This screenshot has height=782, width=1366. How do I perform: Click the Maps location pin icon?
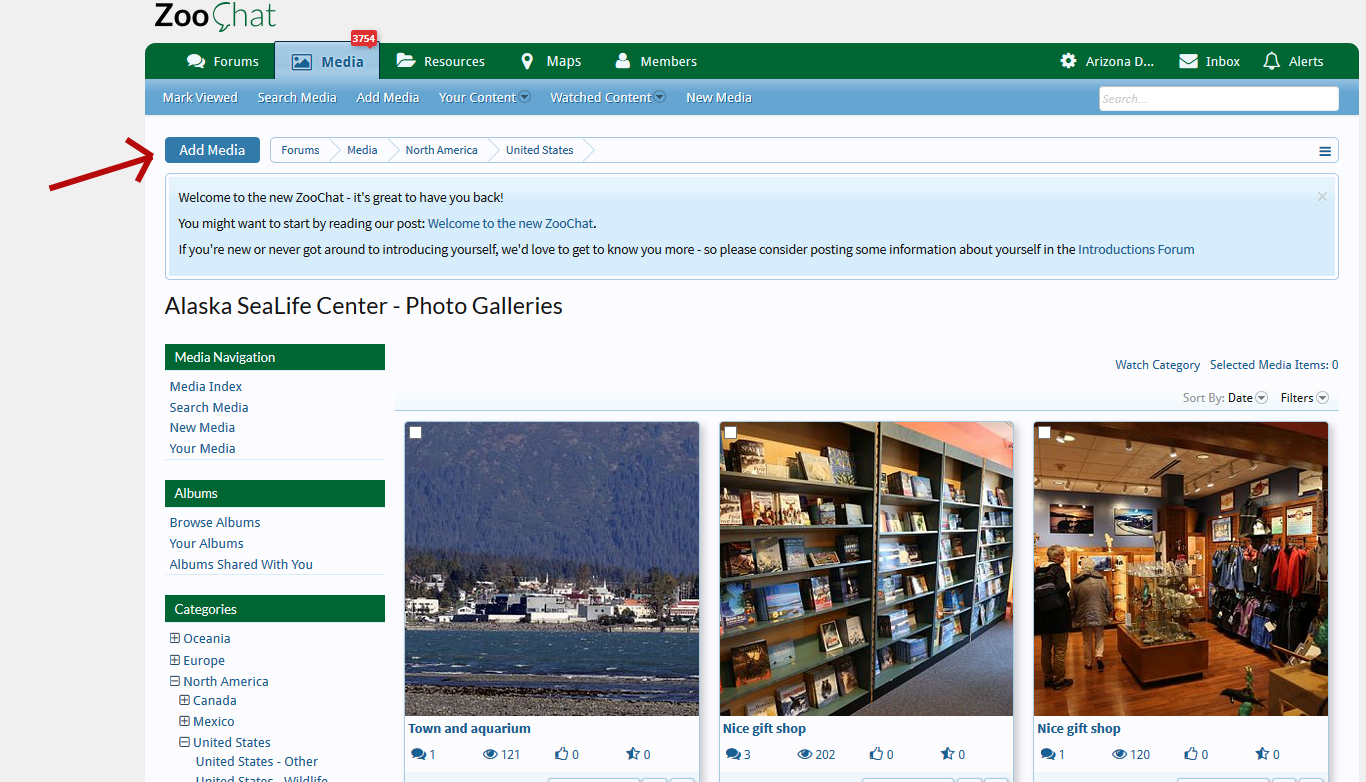click(527, 61)
